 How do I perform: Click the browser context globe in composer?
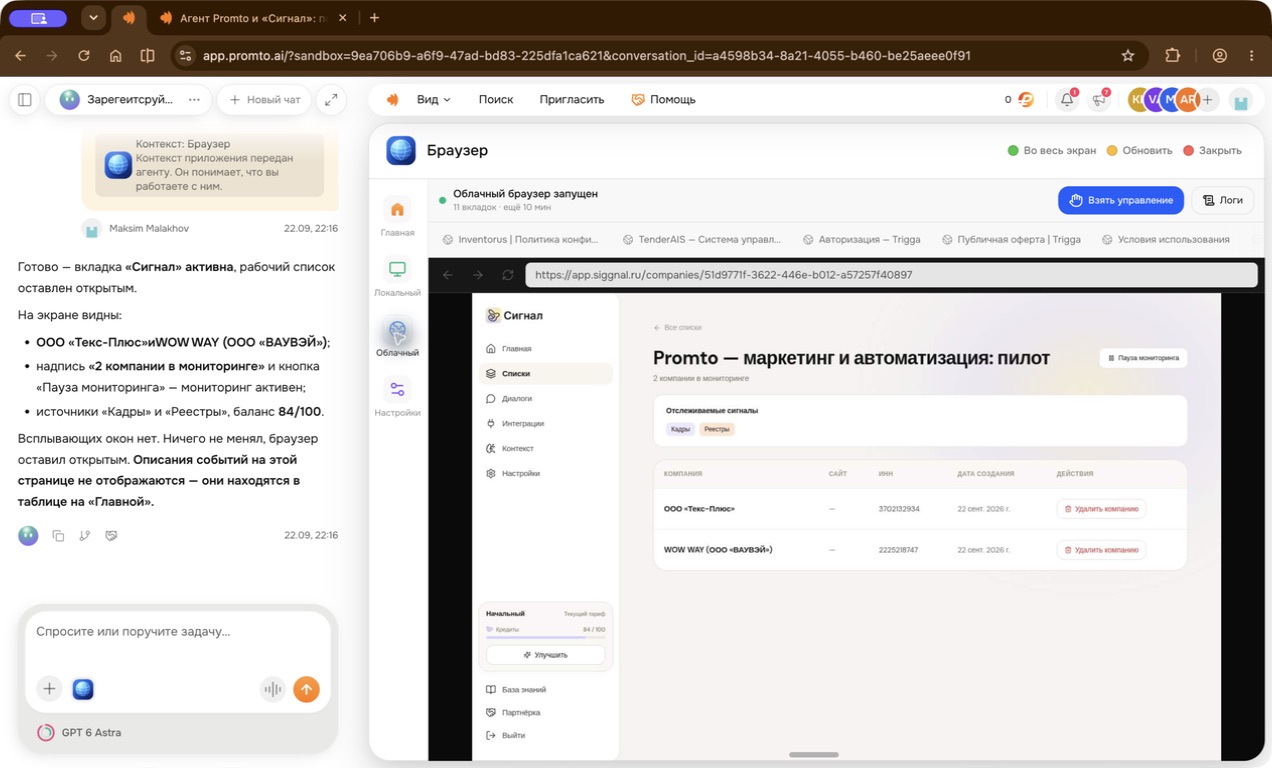click(83, 688)
